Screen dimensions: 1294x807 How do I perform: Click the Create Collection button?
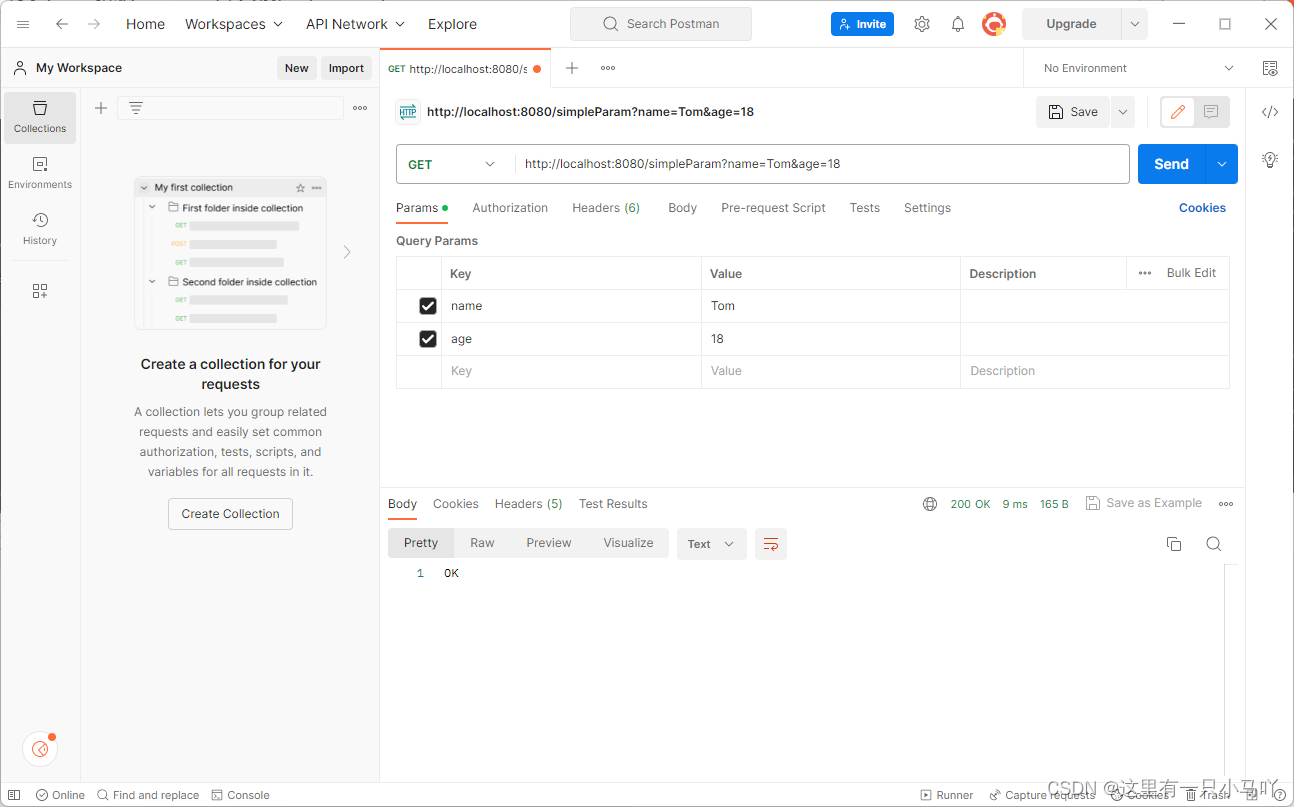(x=230, y=514)
